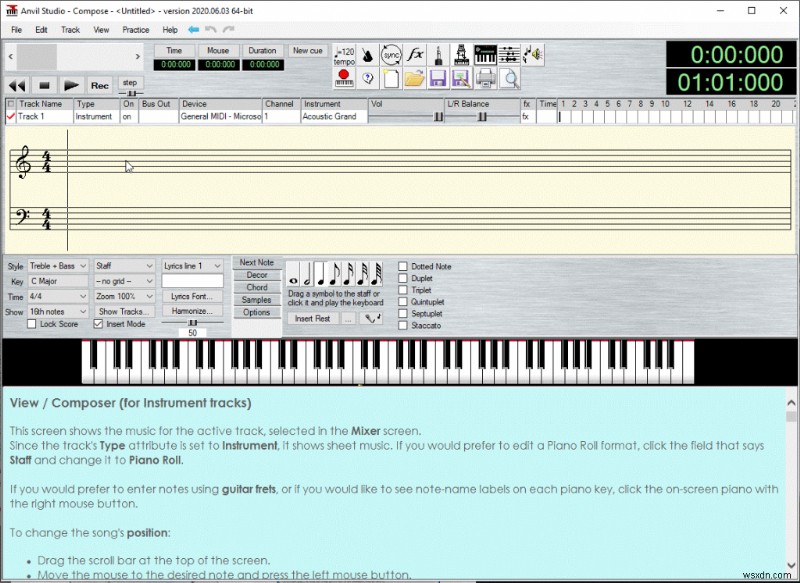
Task: Open the Edit menu
Action: click(41, 30)
